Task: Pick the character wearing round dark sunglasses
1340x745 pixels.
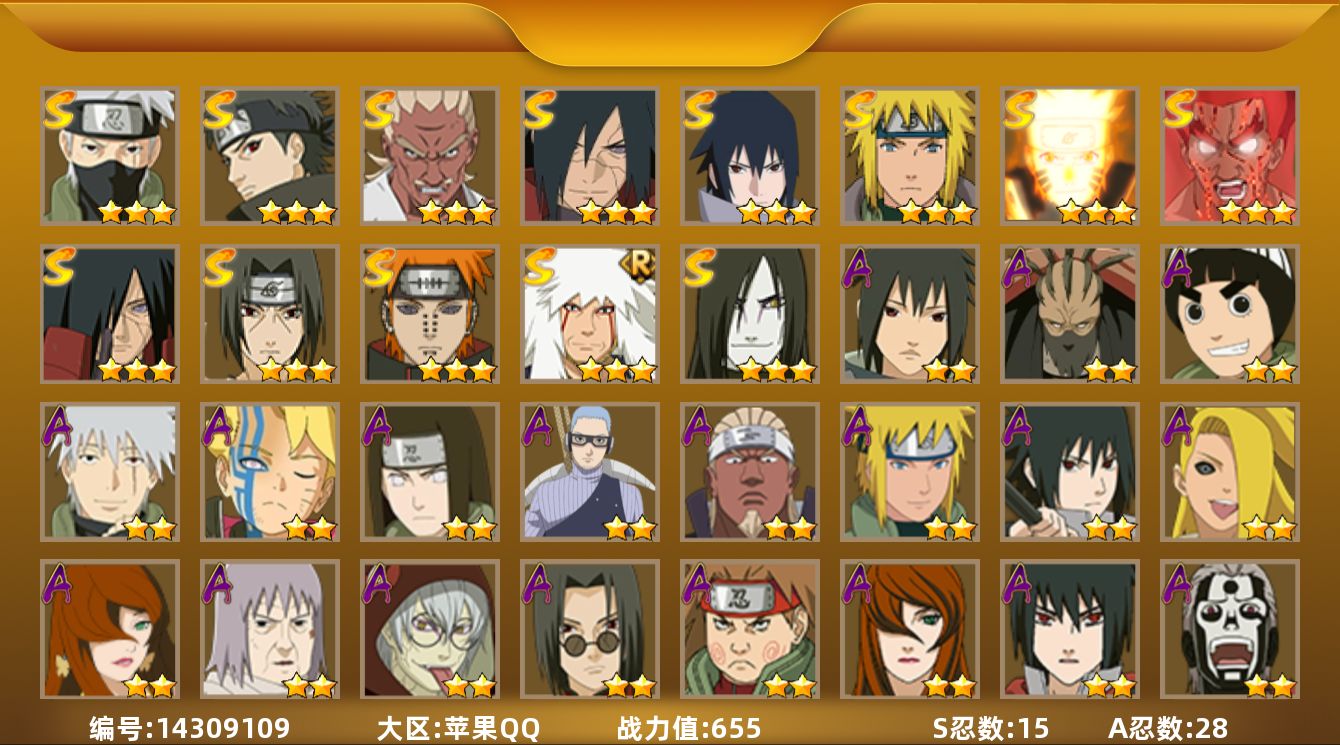Action: [590, 629]
